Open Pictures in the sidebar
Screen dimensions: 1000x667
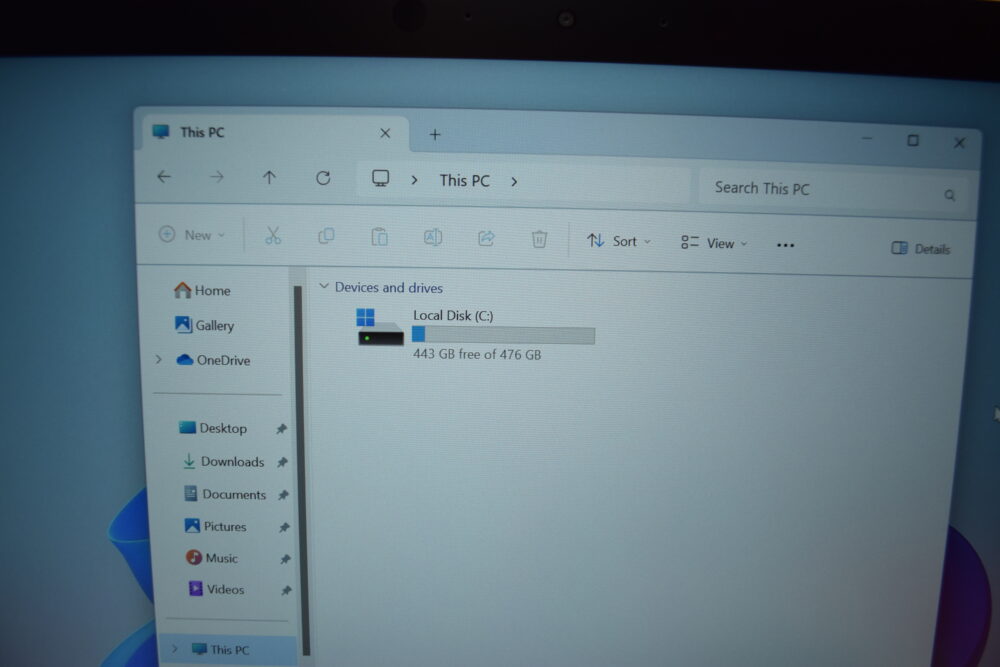[216, 526]
